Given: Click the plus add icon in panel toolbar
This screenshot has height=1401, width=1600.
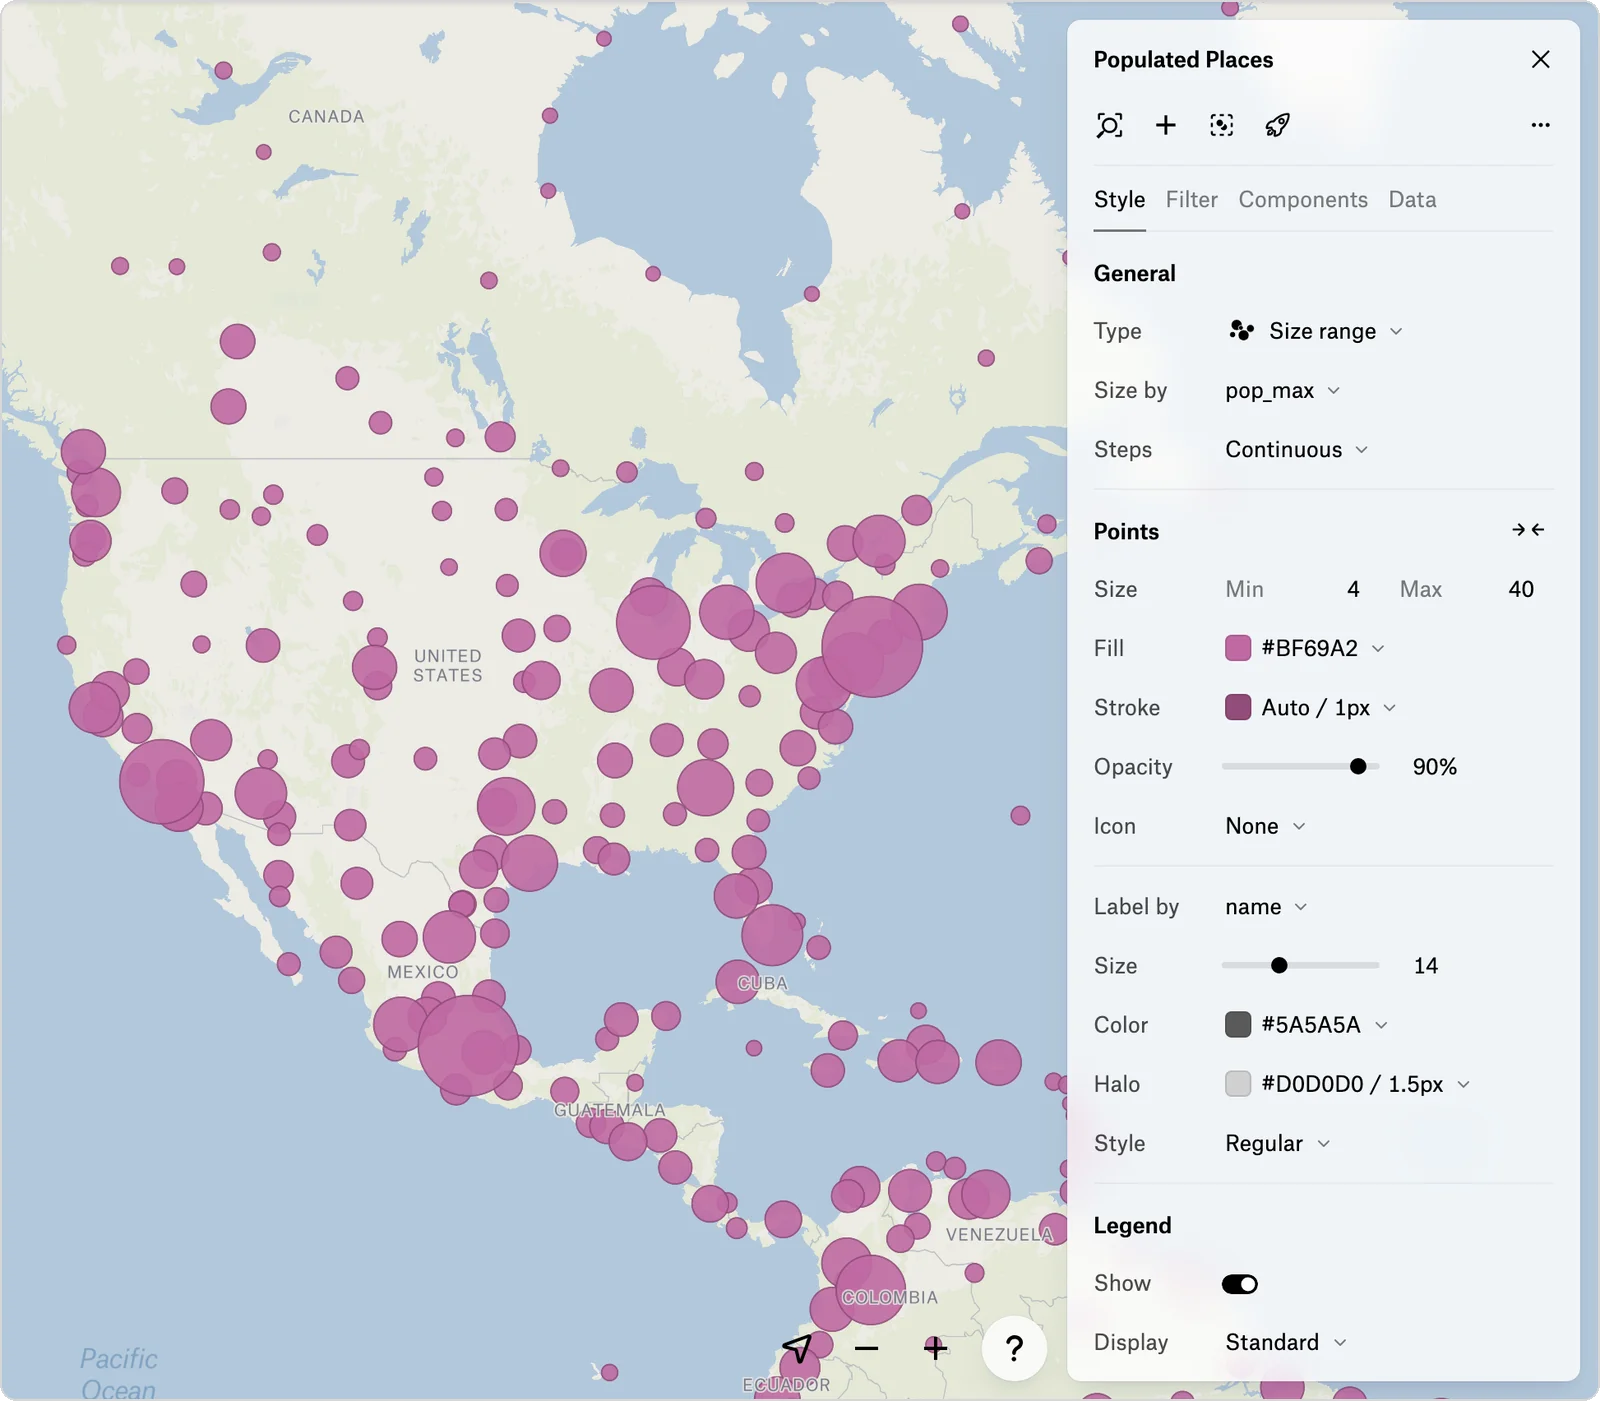Looking at the screenshot, I should click(x=1165, y=125).
